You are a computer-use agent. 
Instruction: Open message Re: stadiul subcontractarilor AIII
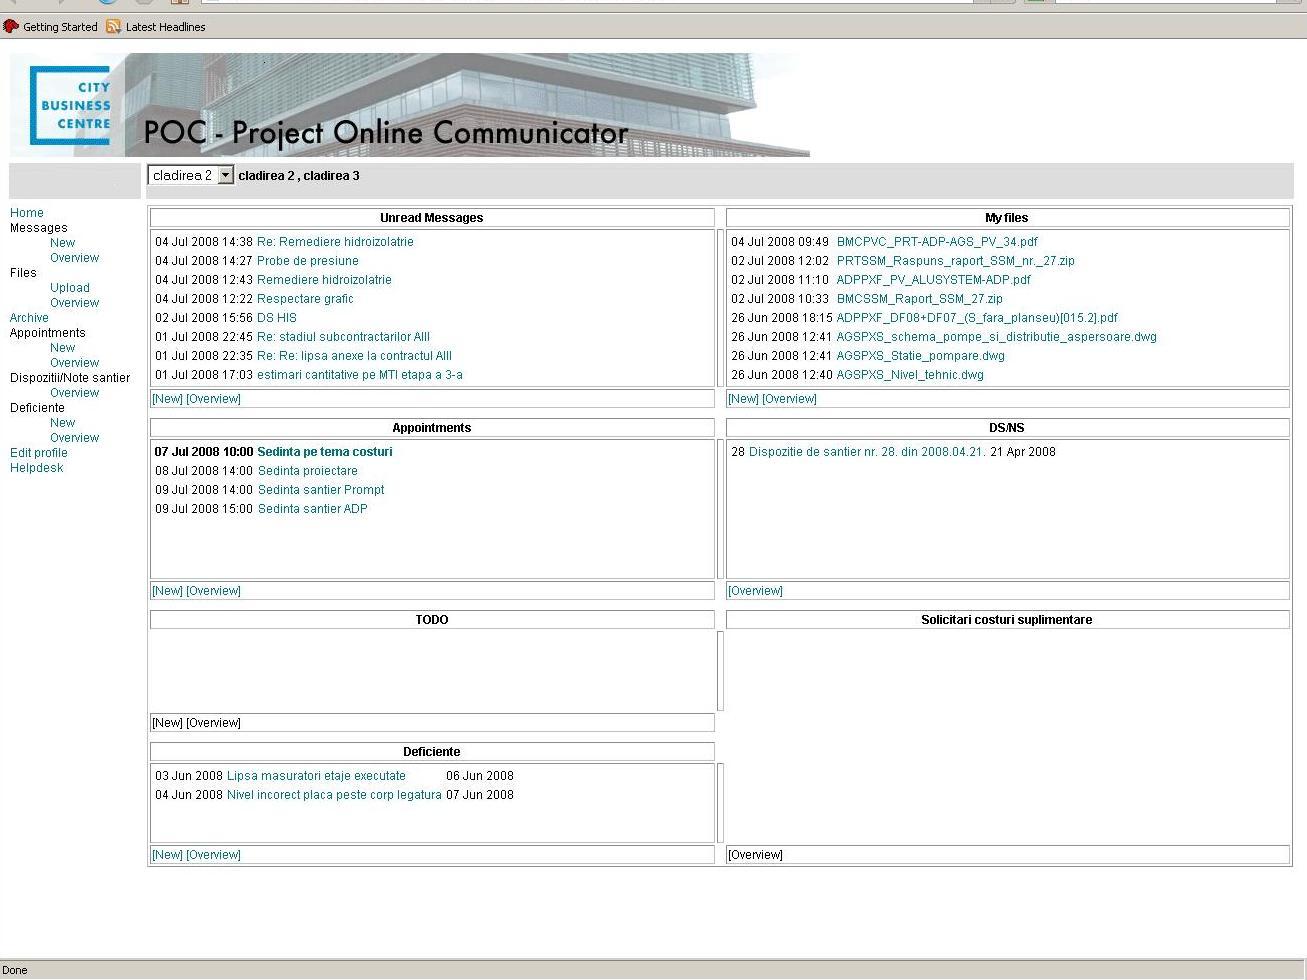click(343, 337)
